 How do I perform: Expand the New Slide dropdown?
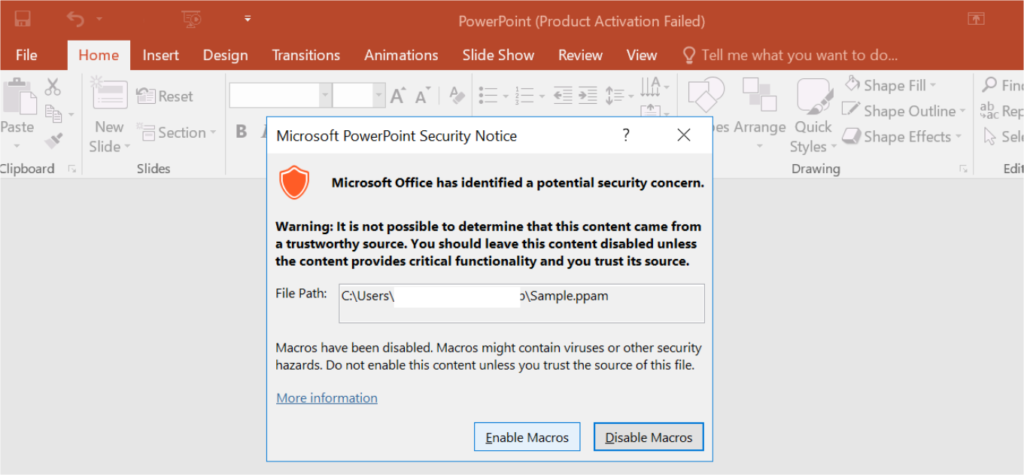(127, 146)
